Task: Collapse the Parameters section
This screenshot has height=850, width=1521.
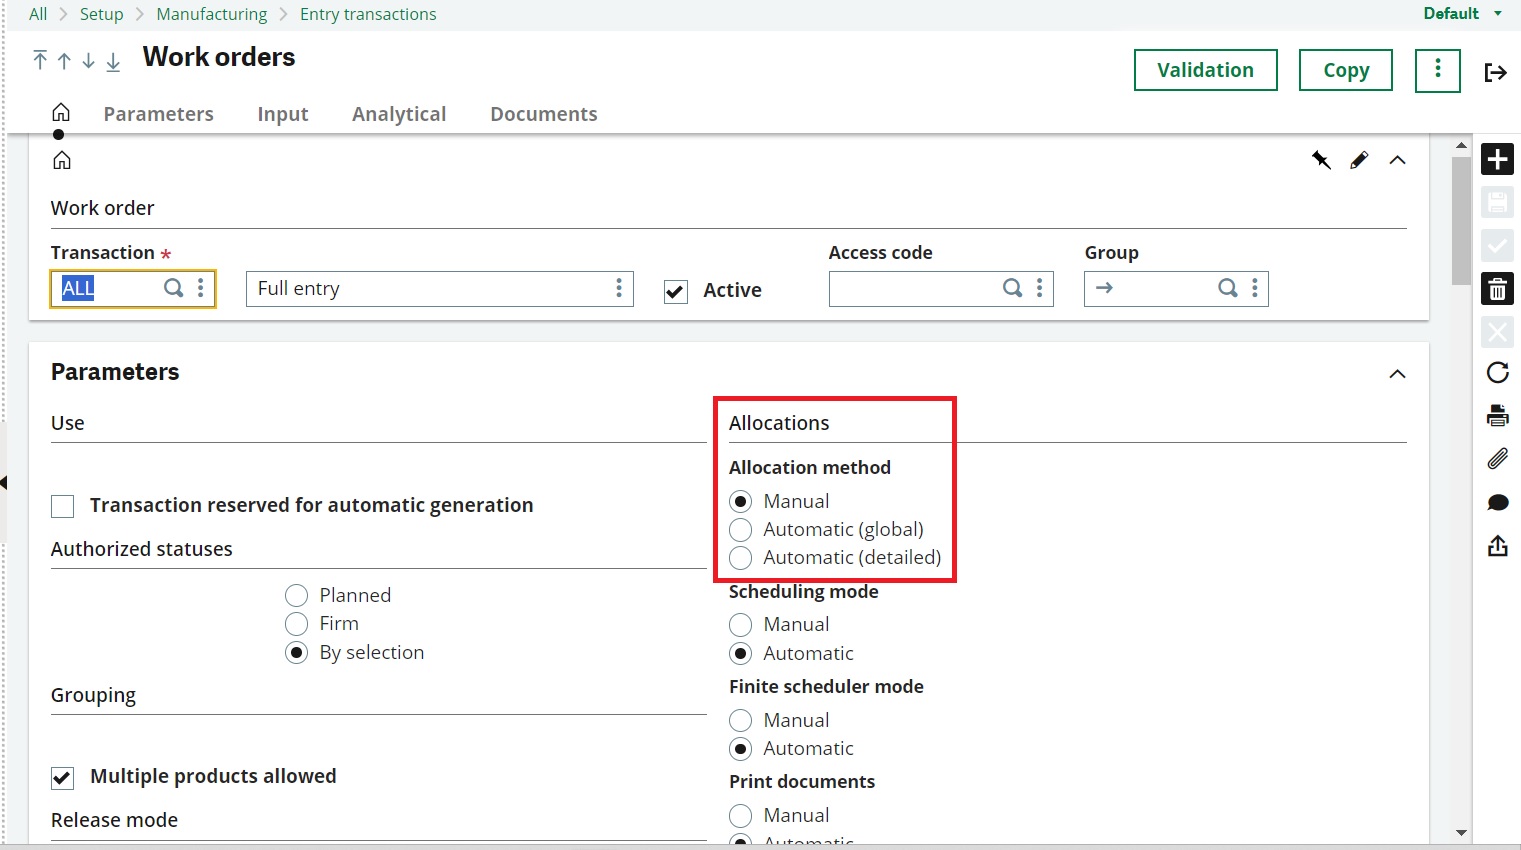Action: (1397, 373)
